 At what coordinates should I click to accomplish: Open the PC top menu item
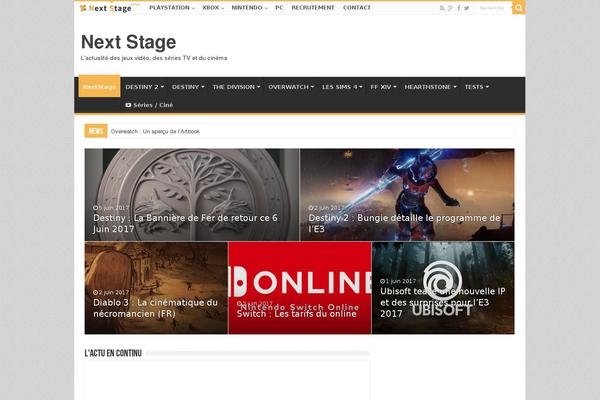[279, 8]
